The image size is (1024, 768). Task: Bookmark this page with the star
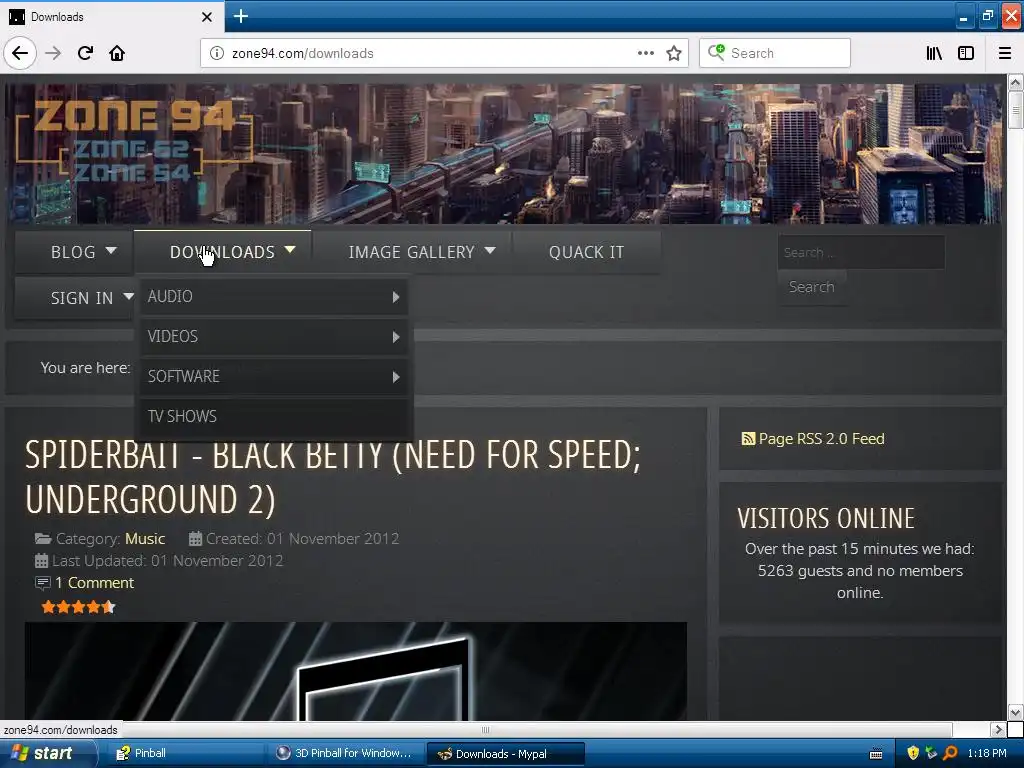[674, 53]
